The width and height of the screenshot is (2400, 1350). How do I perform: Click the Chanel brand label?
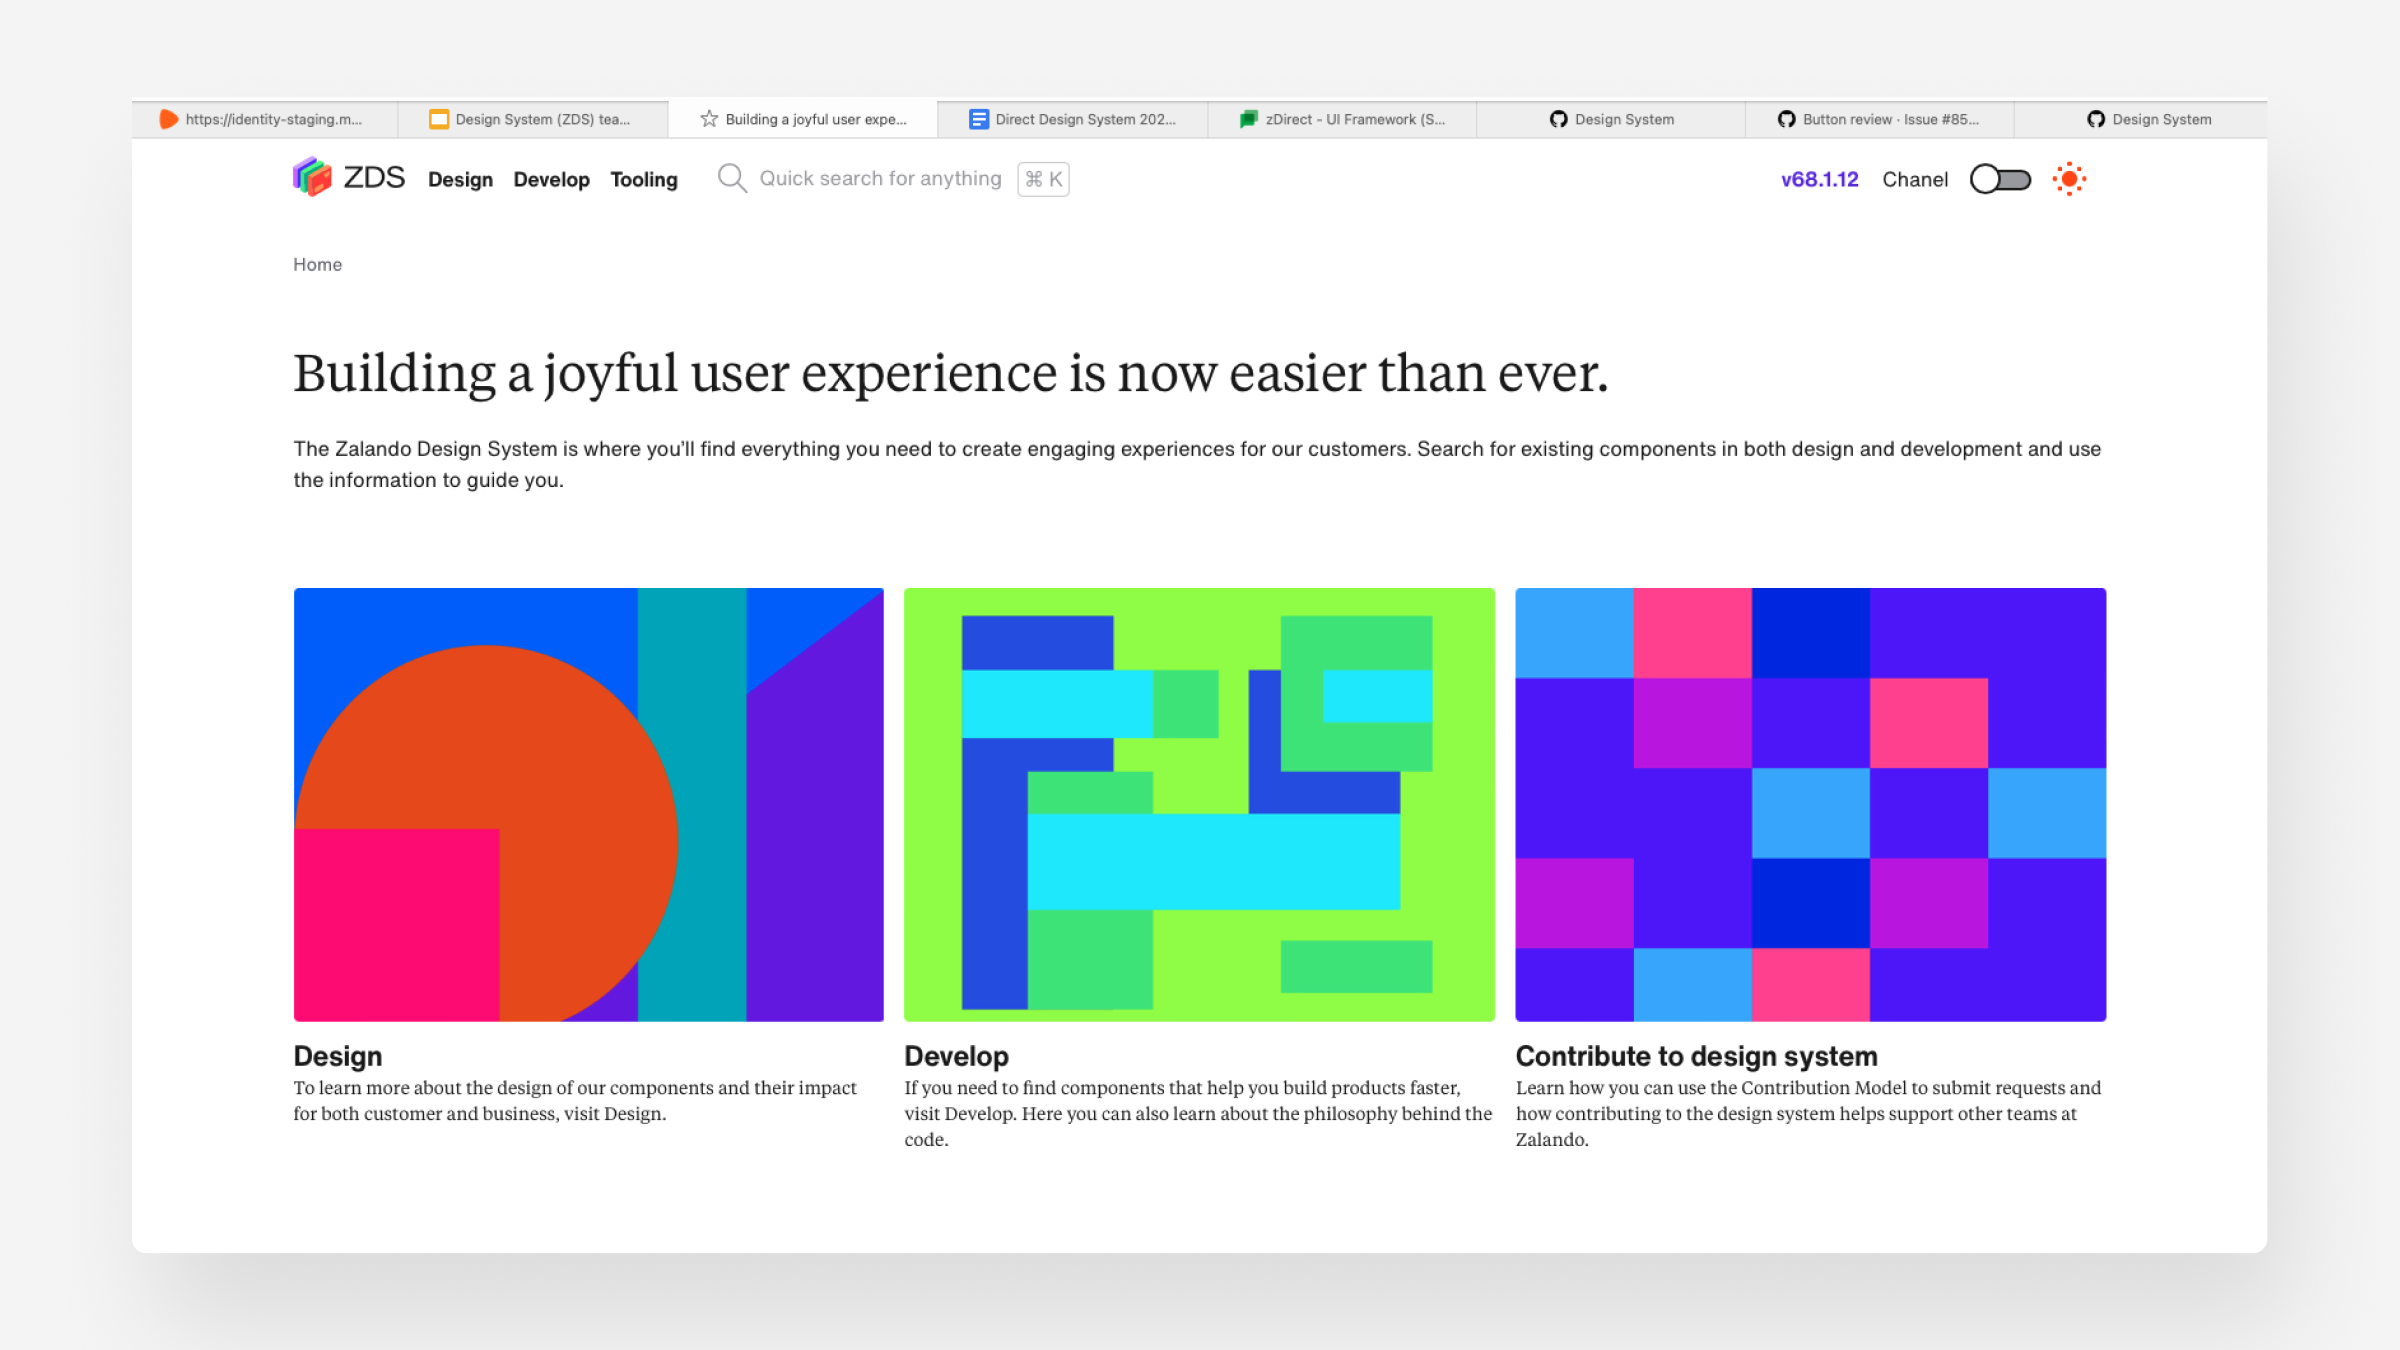coord(1914,178)
